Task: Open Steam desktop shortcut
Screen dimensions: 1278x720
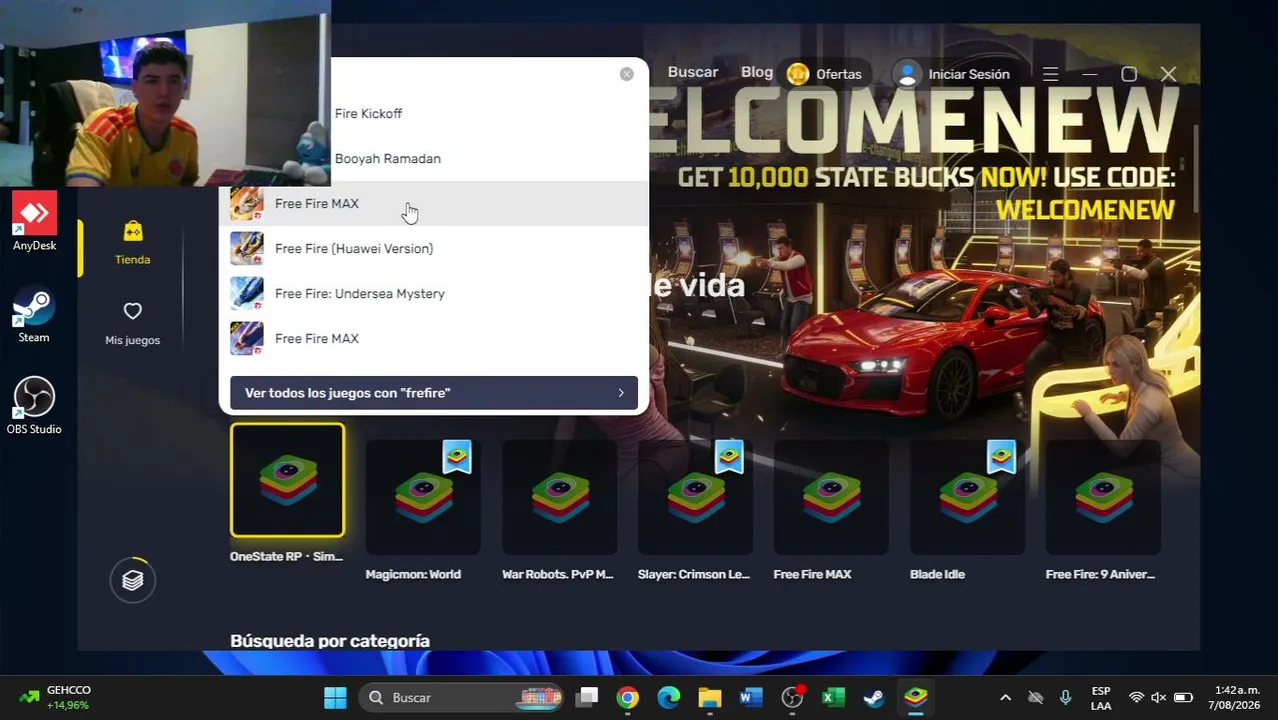Action: (x=34, y=315)
